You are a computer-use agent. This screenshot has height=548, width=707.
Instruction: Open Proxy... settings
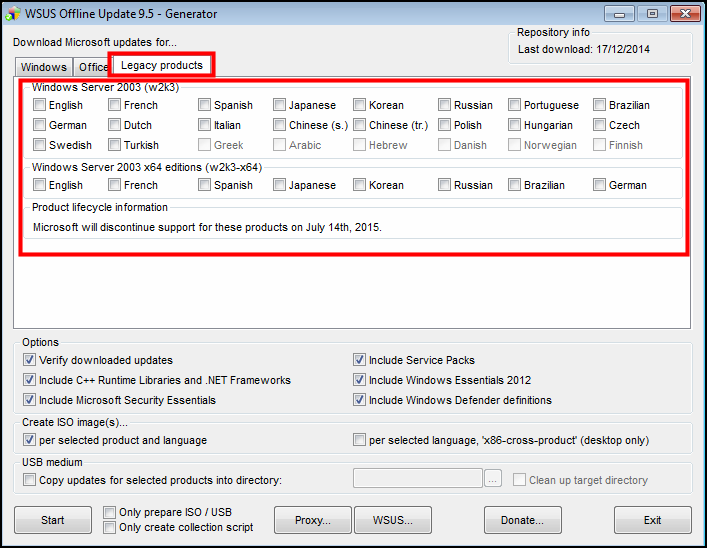tap(313, 520)
